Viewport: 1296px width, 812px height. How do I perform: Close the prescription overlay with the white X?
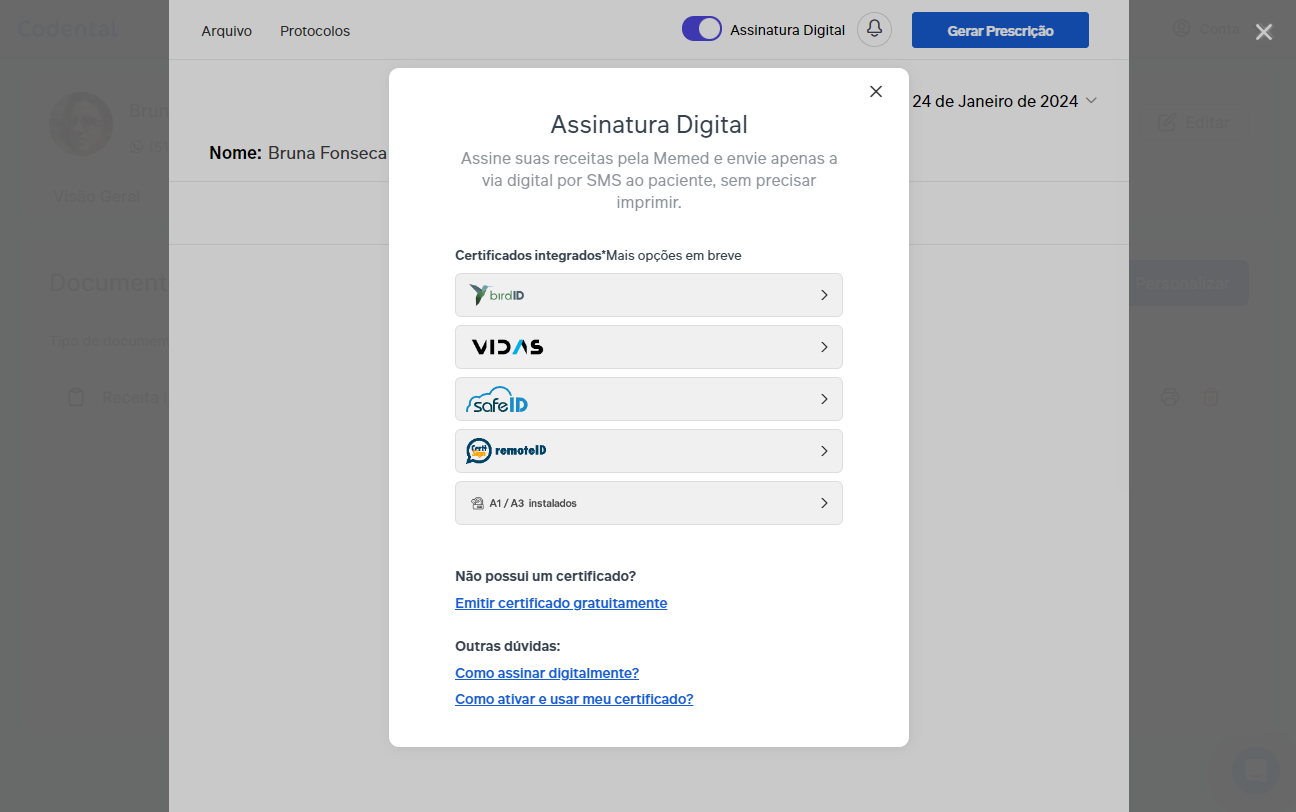(x=1264, y=32)
